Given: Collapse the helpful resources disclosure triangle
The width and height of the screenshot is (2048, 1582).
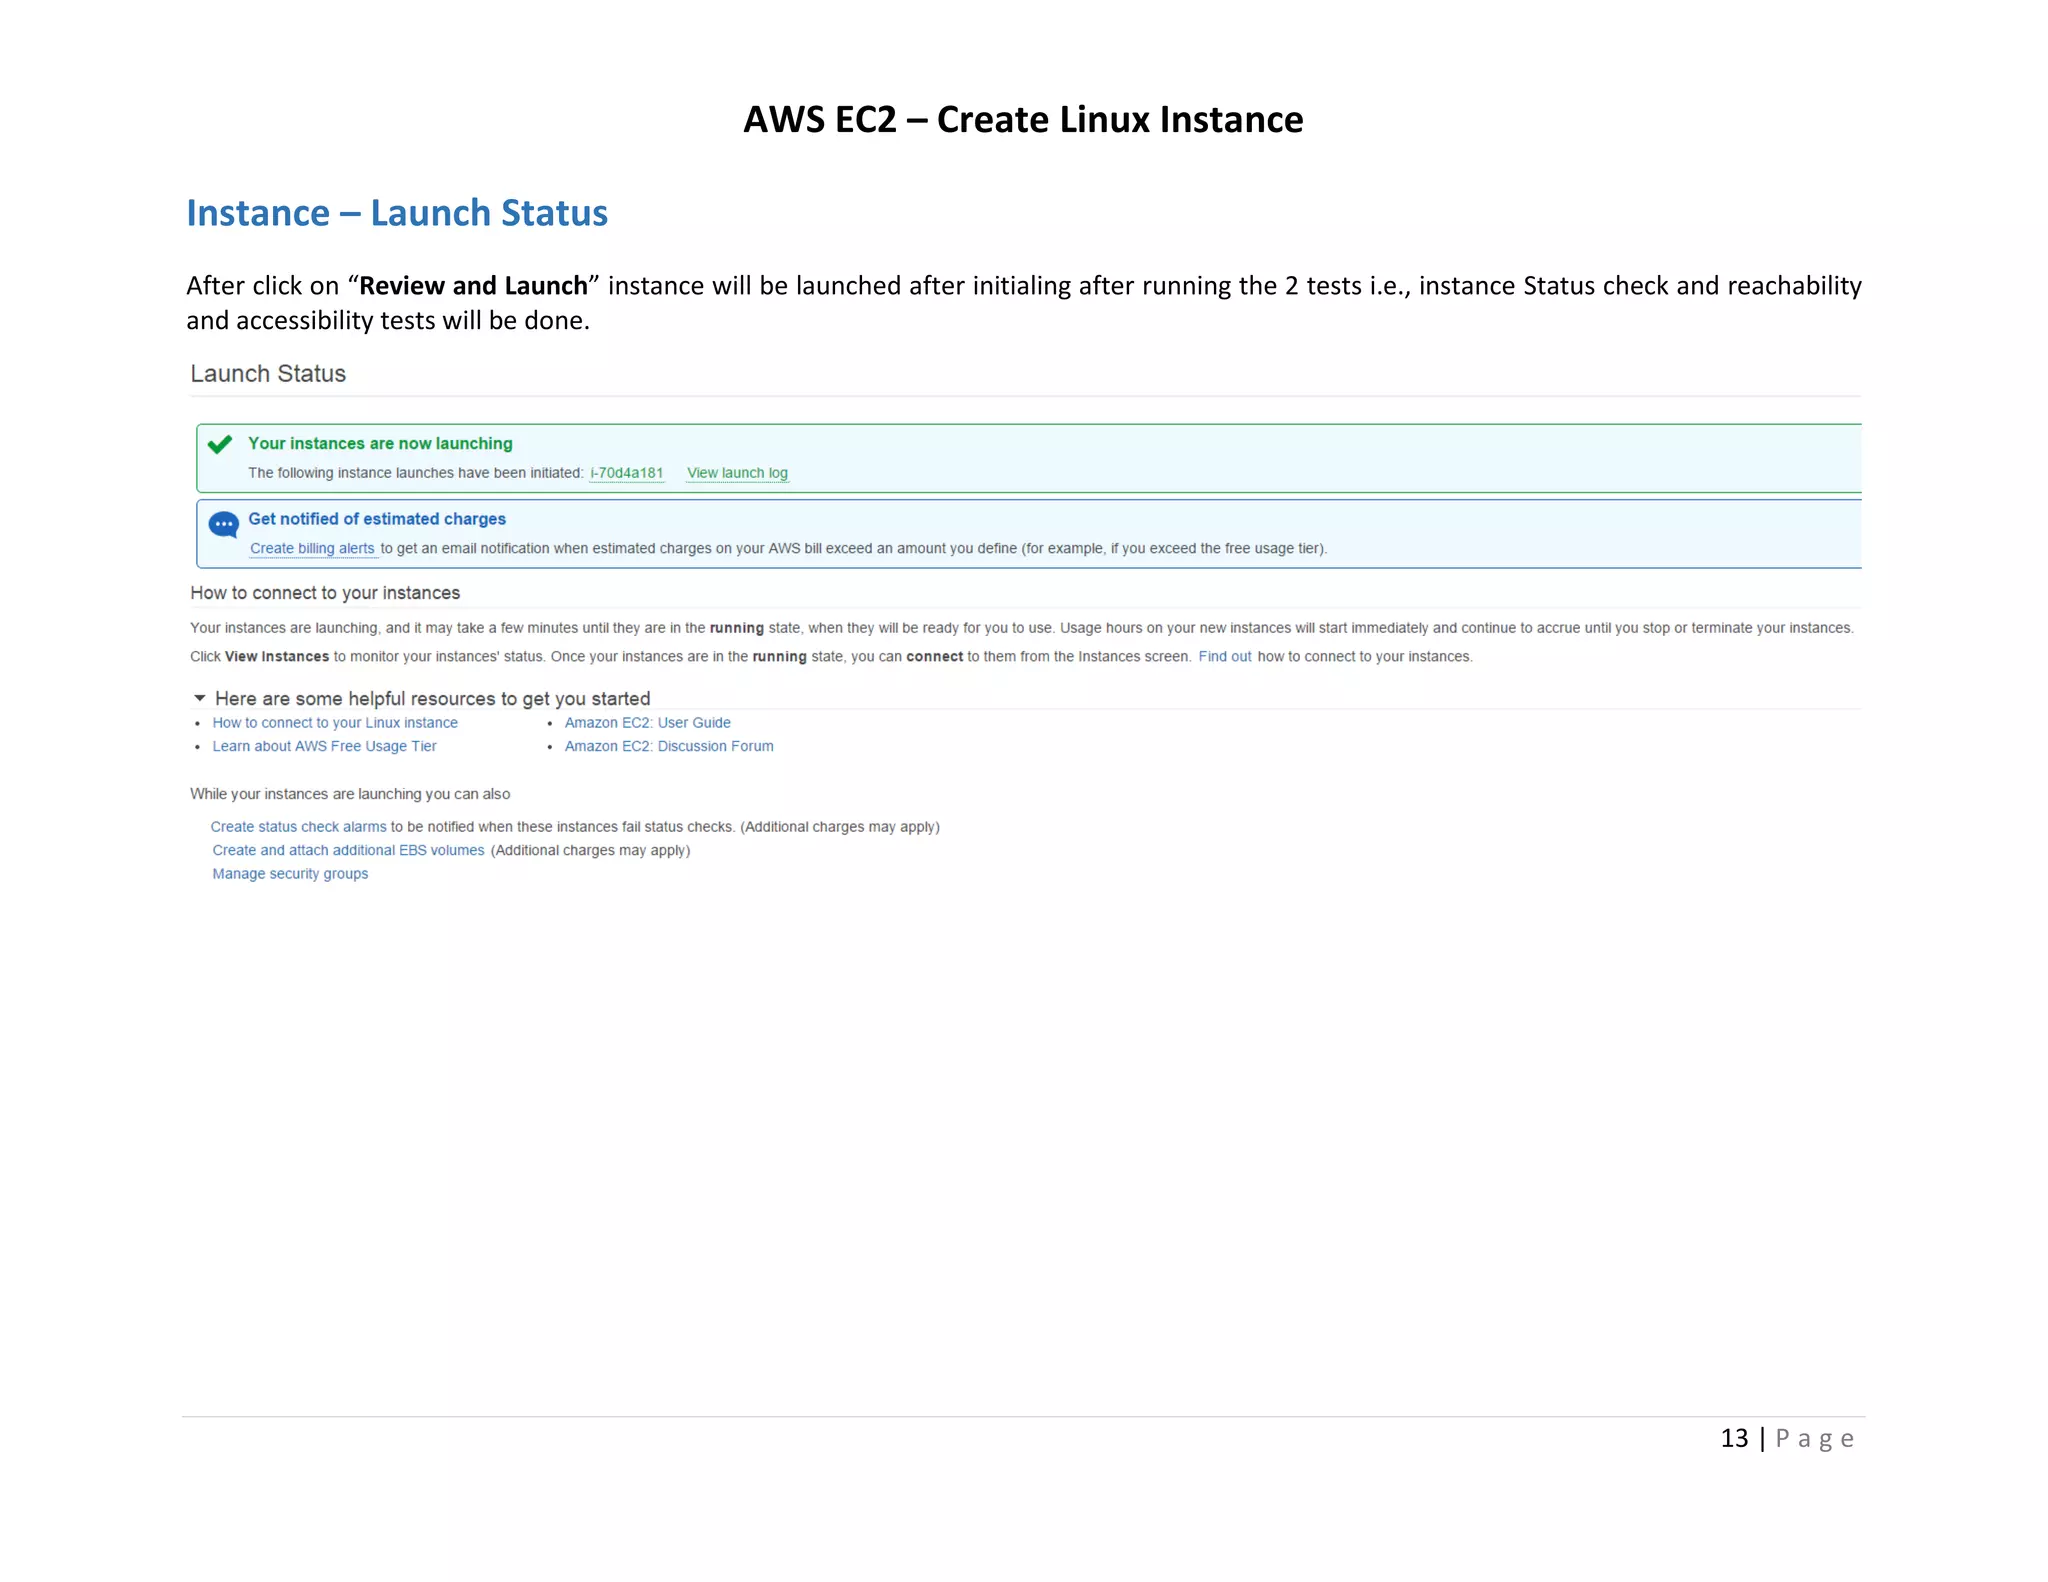Looking at the screenshot, I should (200, 698).
